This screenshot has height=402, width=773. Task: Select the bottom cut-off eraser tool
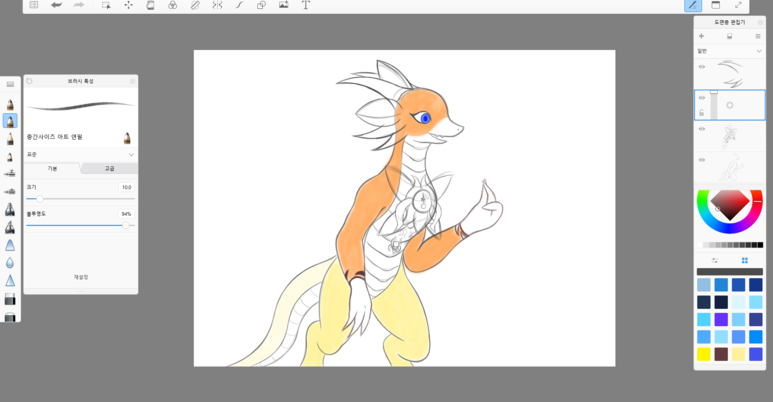(x=10, y=317)
